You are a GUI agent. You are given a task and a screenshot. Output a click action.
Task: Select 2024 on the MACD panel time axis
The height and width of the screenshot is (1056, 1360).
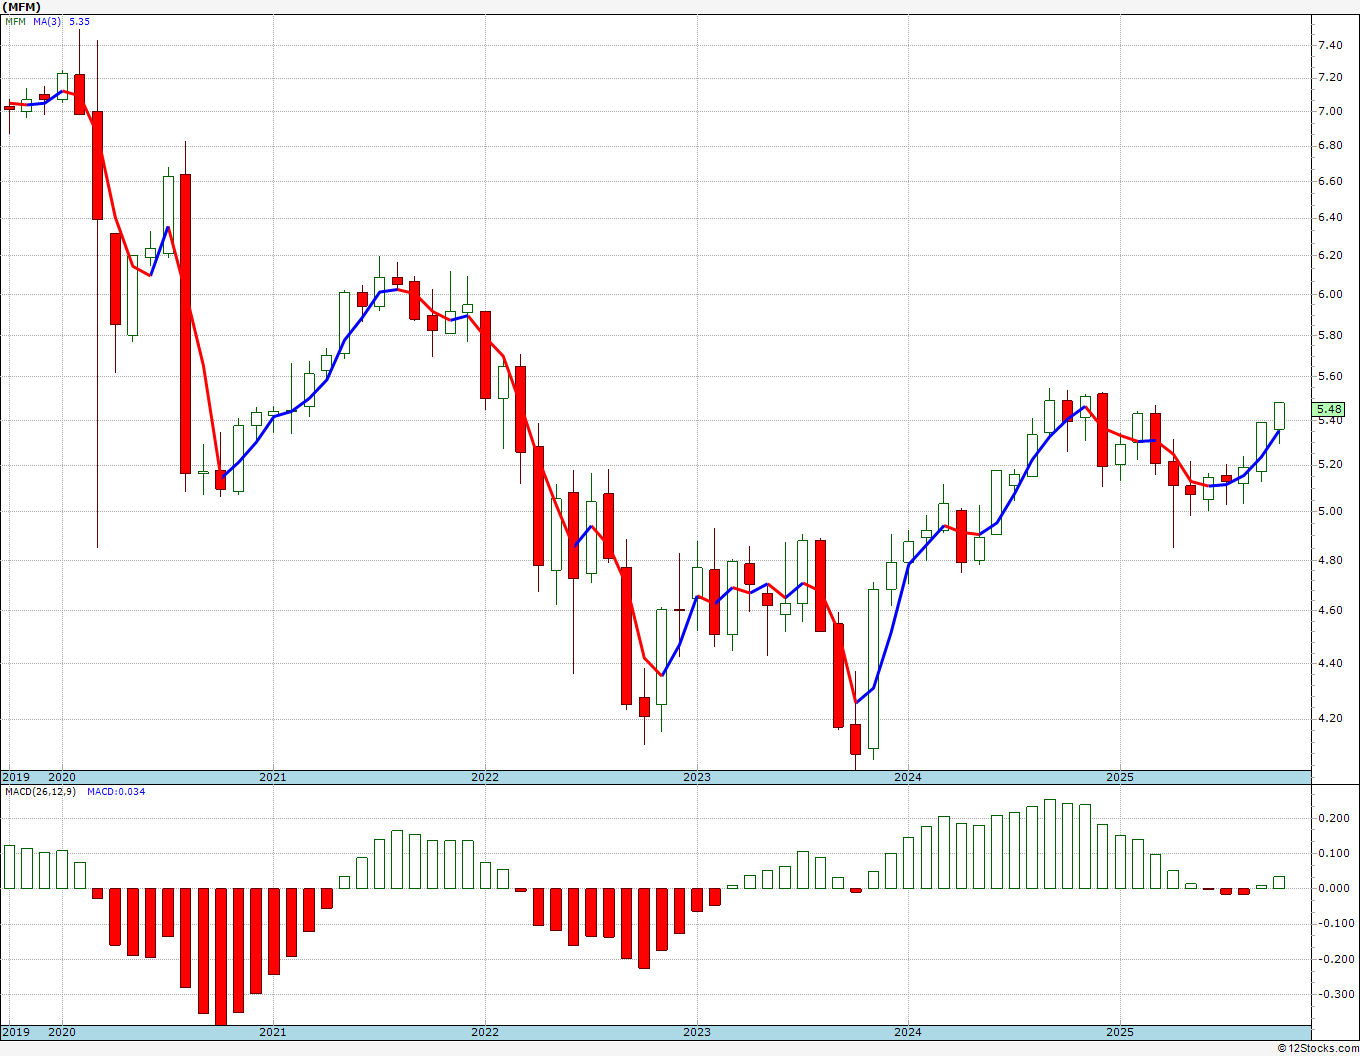[908, 1032]
